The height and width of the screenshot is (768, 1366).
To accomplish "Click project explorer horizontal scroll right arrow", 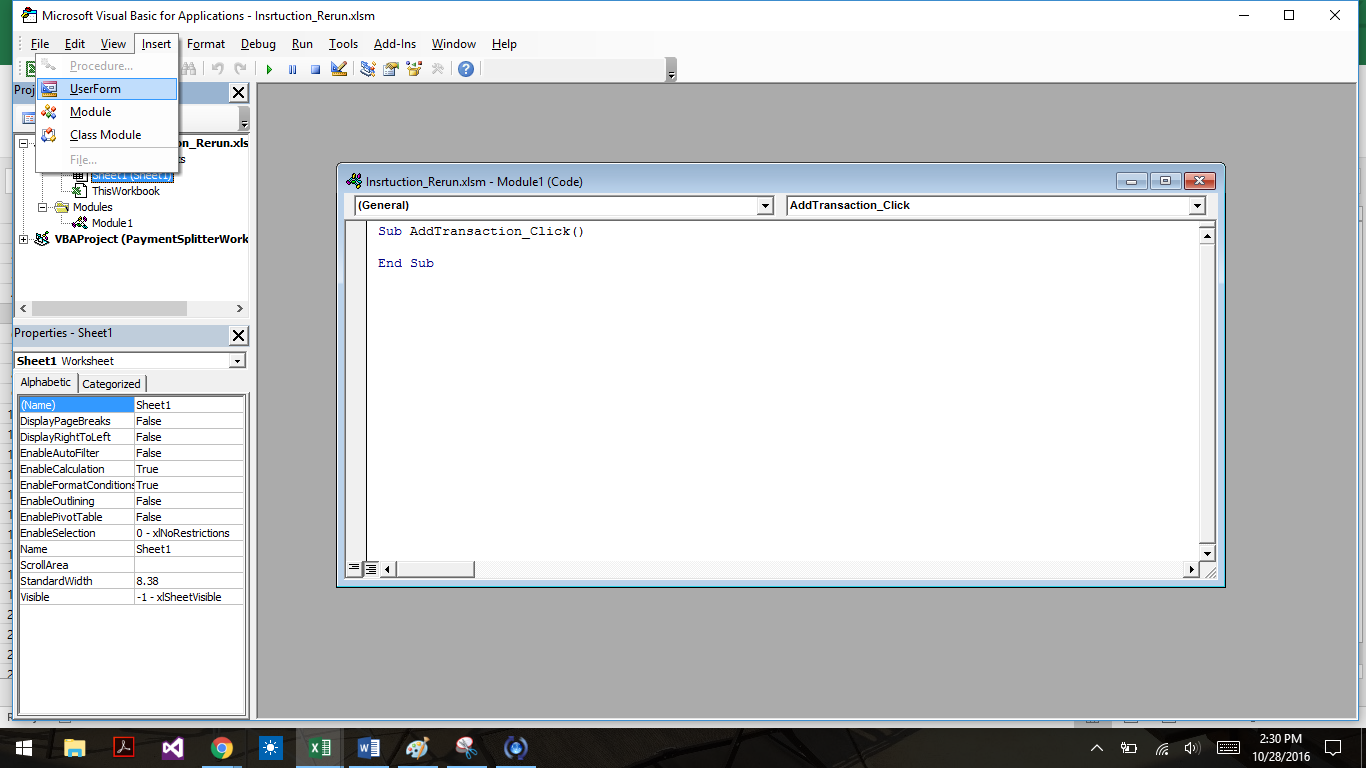I will [x=239, y=309].
